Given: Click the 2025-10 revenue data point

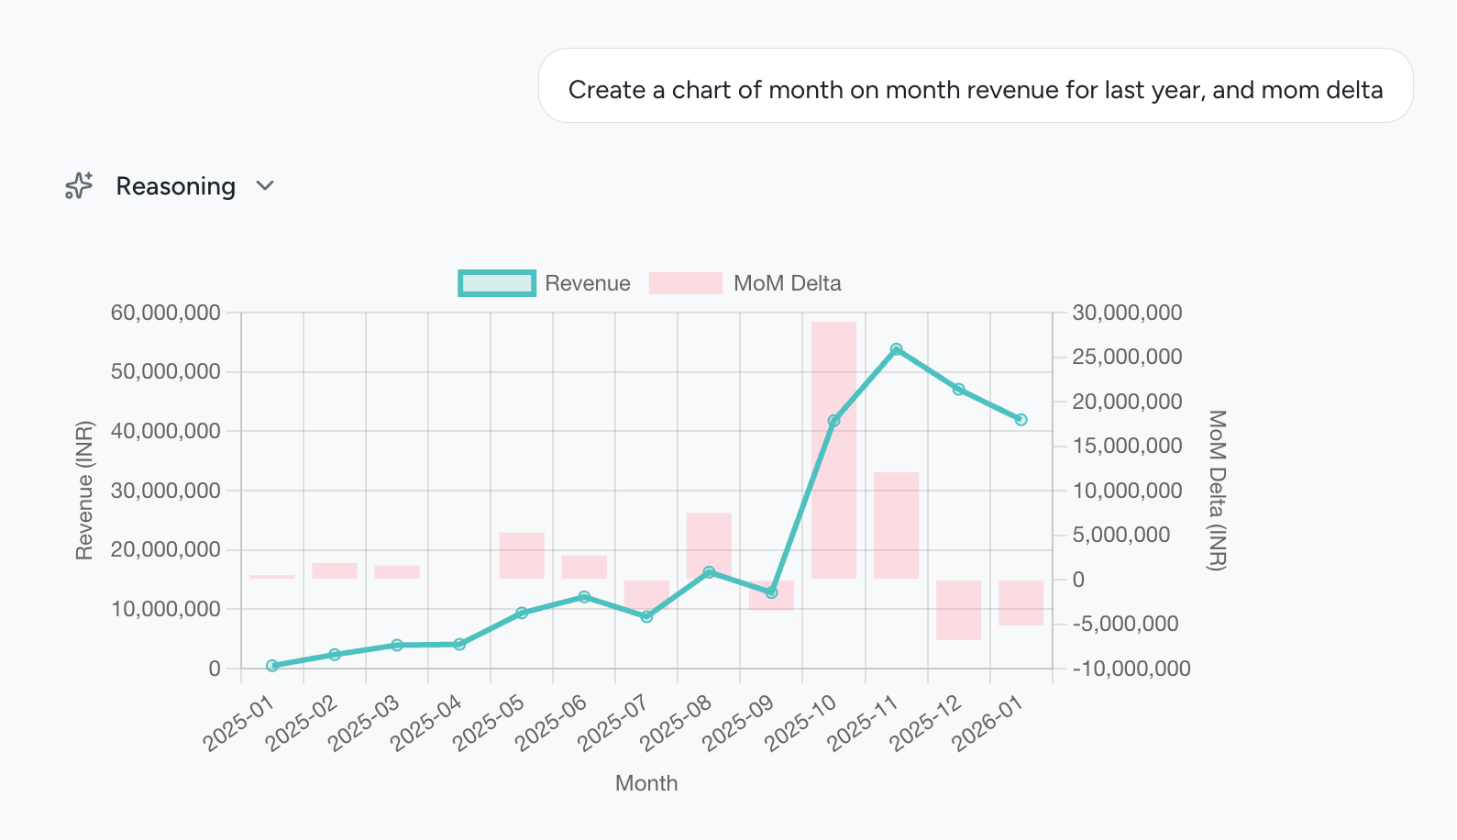Looking at the screenshot, I should click(834, 421).
